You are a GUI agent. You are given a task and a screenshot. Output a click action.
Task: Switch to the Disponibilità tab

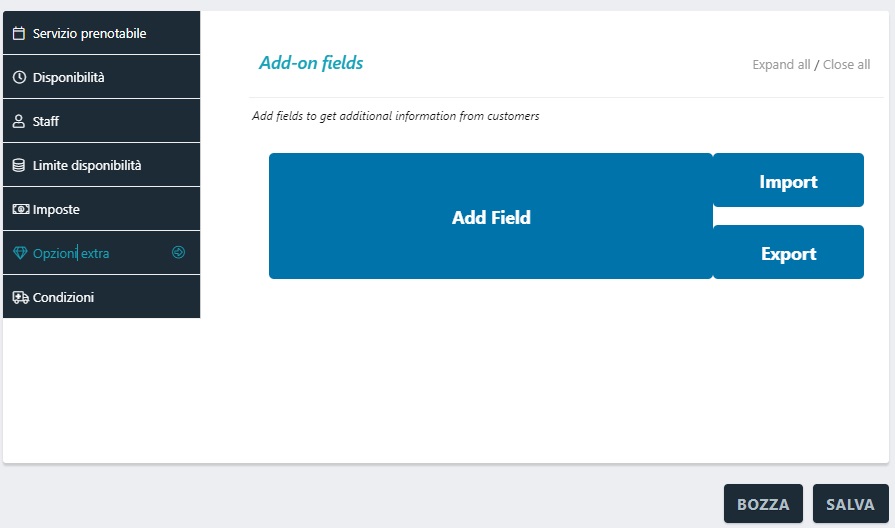pos(69,77)
